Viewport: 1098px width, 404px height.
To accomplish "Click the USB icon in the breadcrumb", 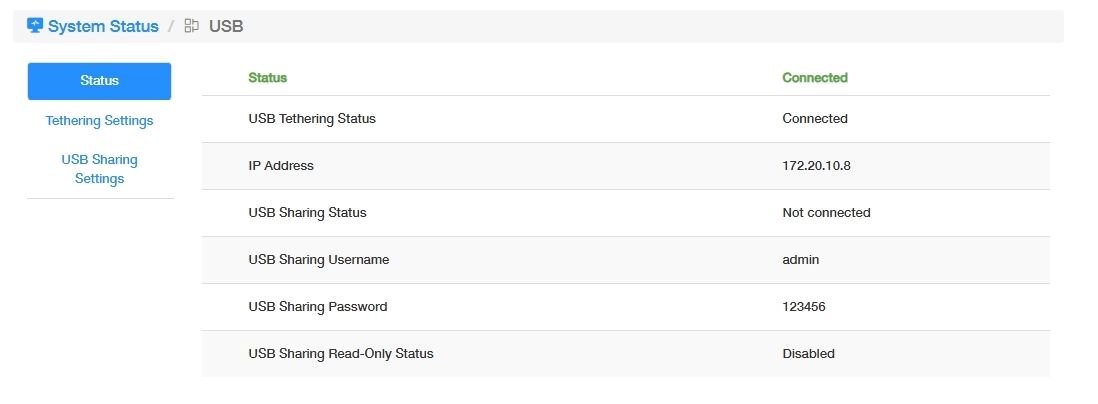I will click(192, 26).
